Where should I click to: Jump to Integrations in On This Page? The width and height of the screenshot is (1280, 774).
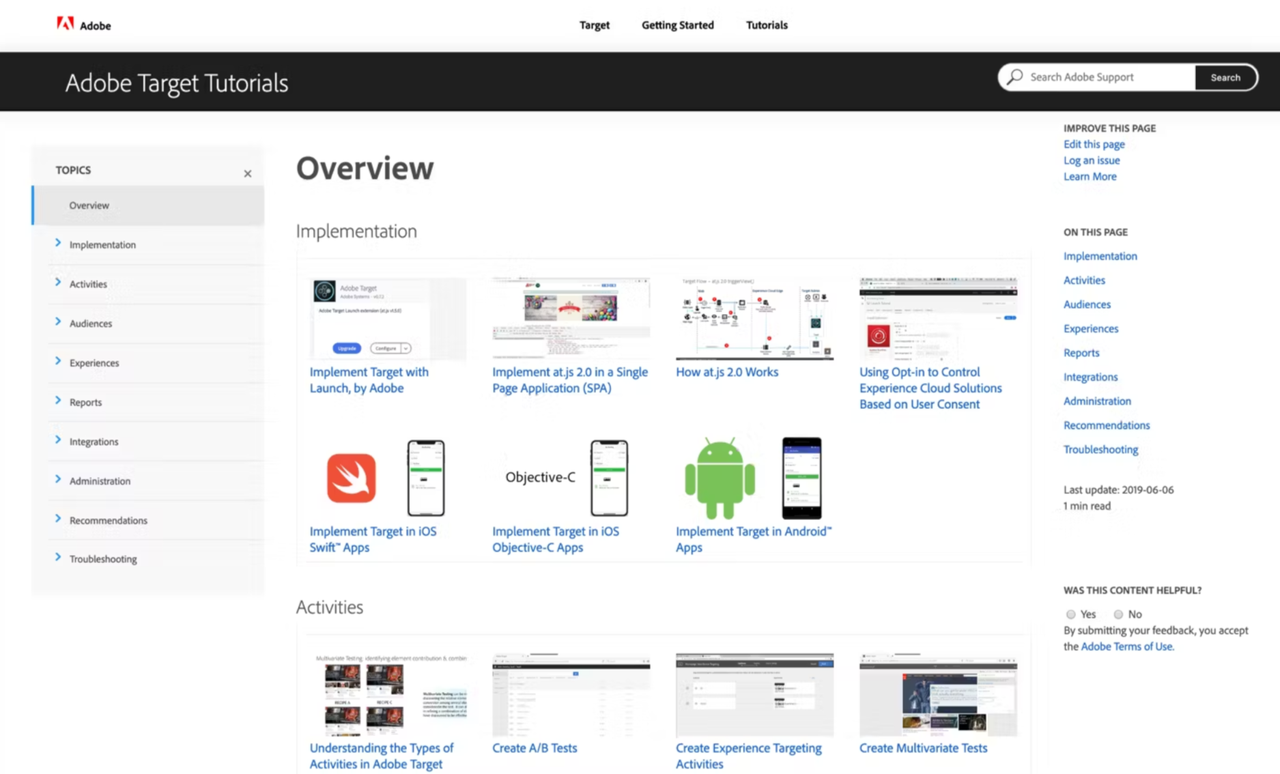[1091, 377]
